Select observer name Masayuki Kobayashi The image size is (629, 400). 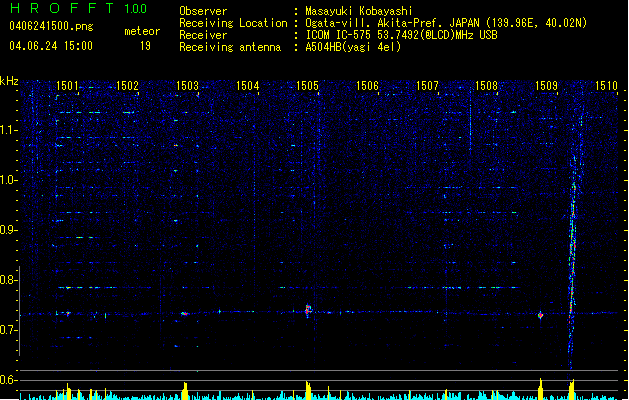(x=359, y=11)
